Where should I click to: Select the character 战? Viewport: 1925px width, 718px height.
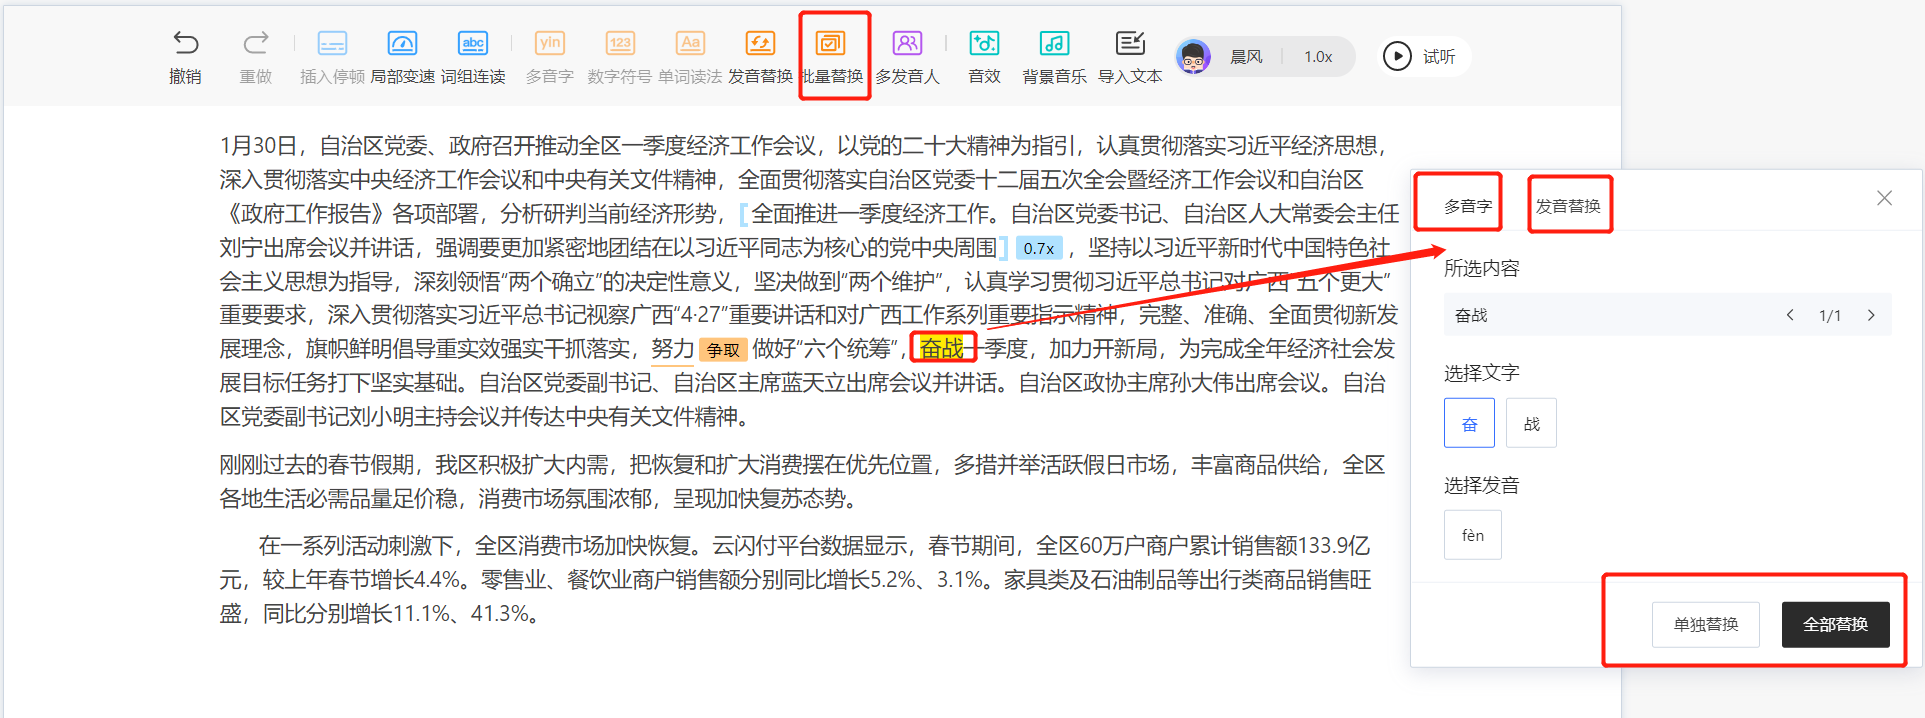click(1531, 423)
